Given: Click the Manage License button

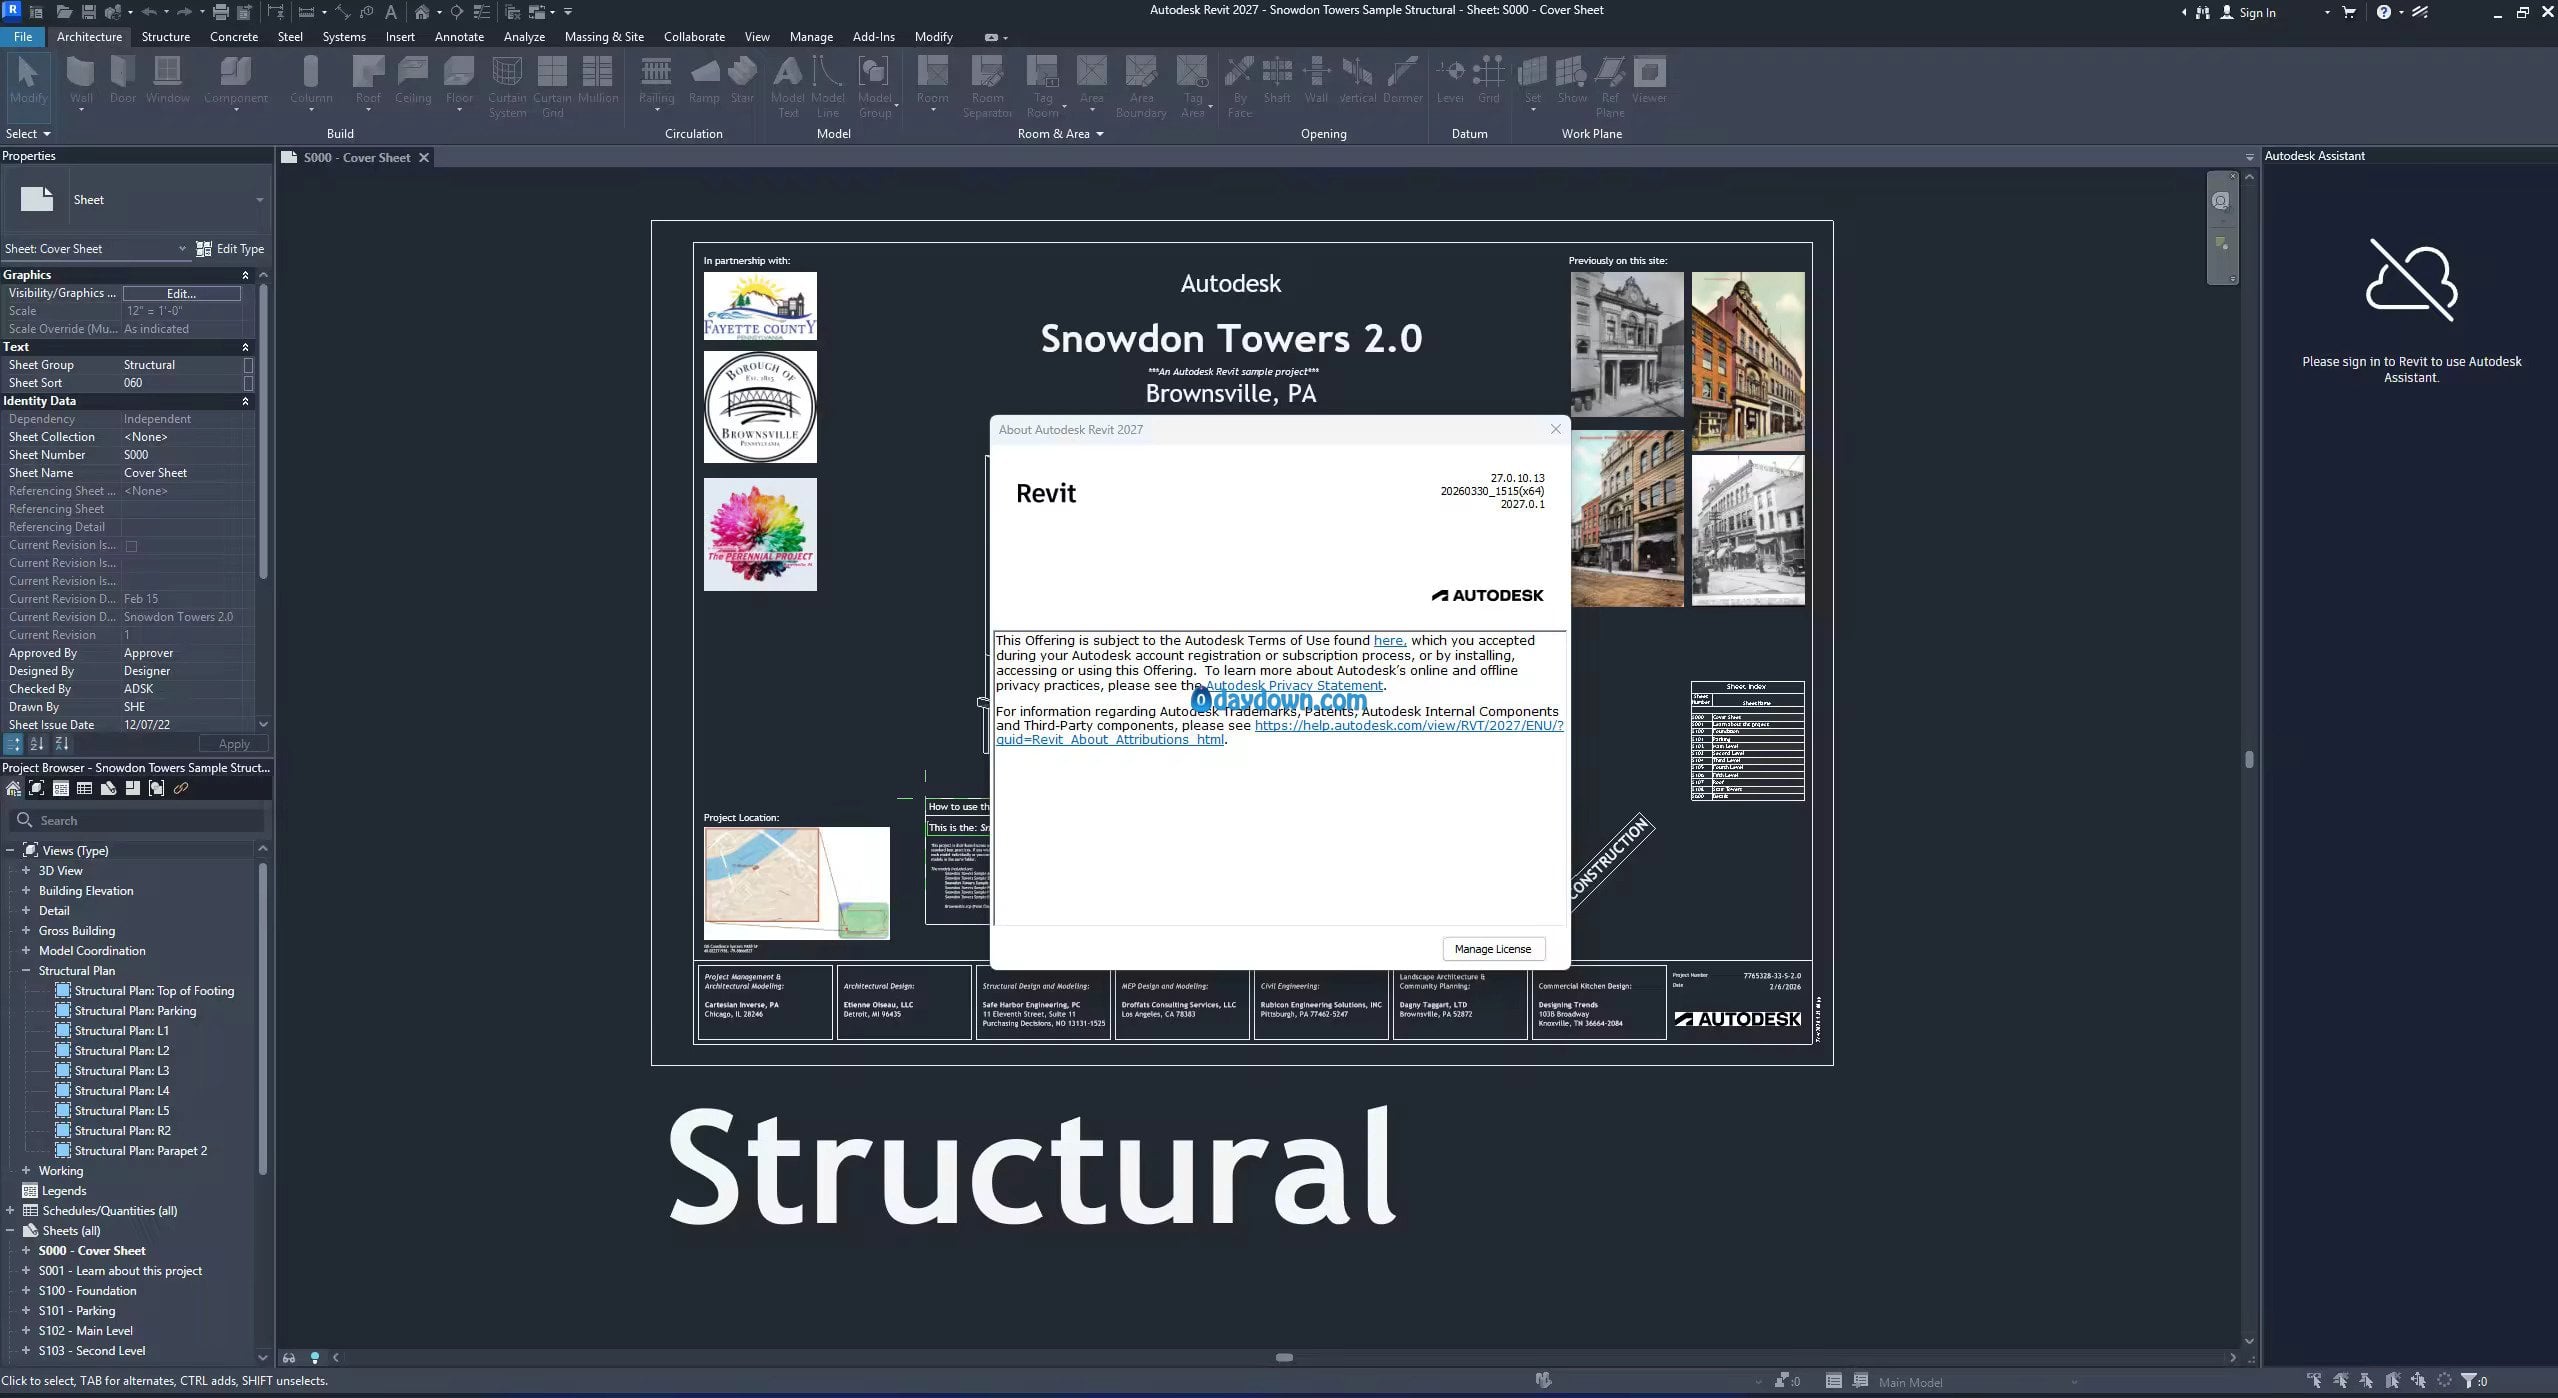Looking at the screenshot, I should [x=1492, y=949].
